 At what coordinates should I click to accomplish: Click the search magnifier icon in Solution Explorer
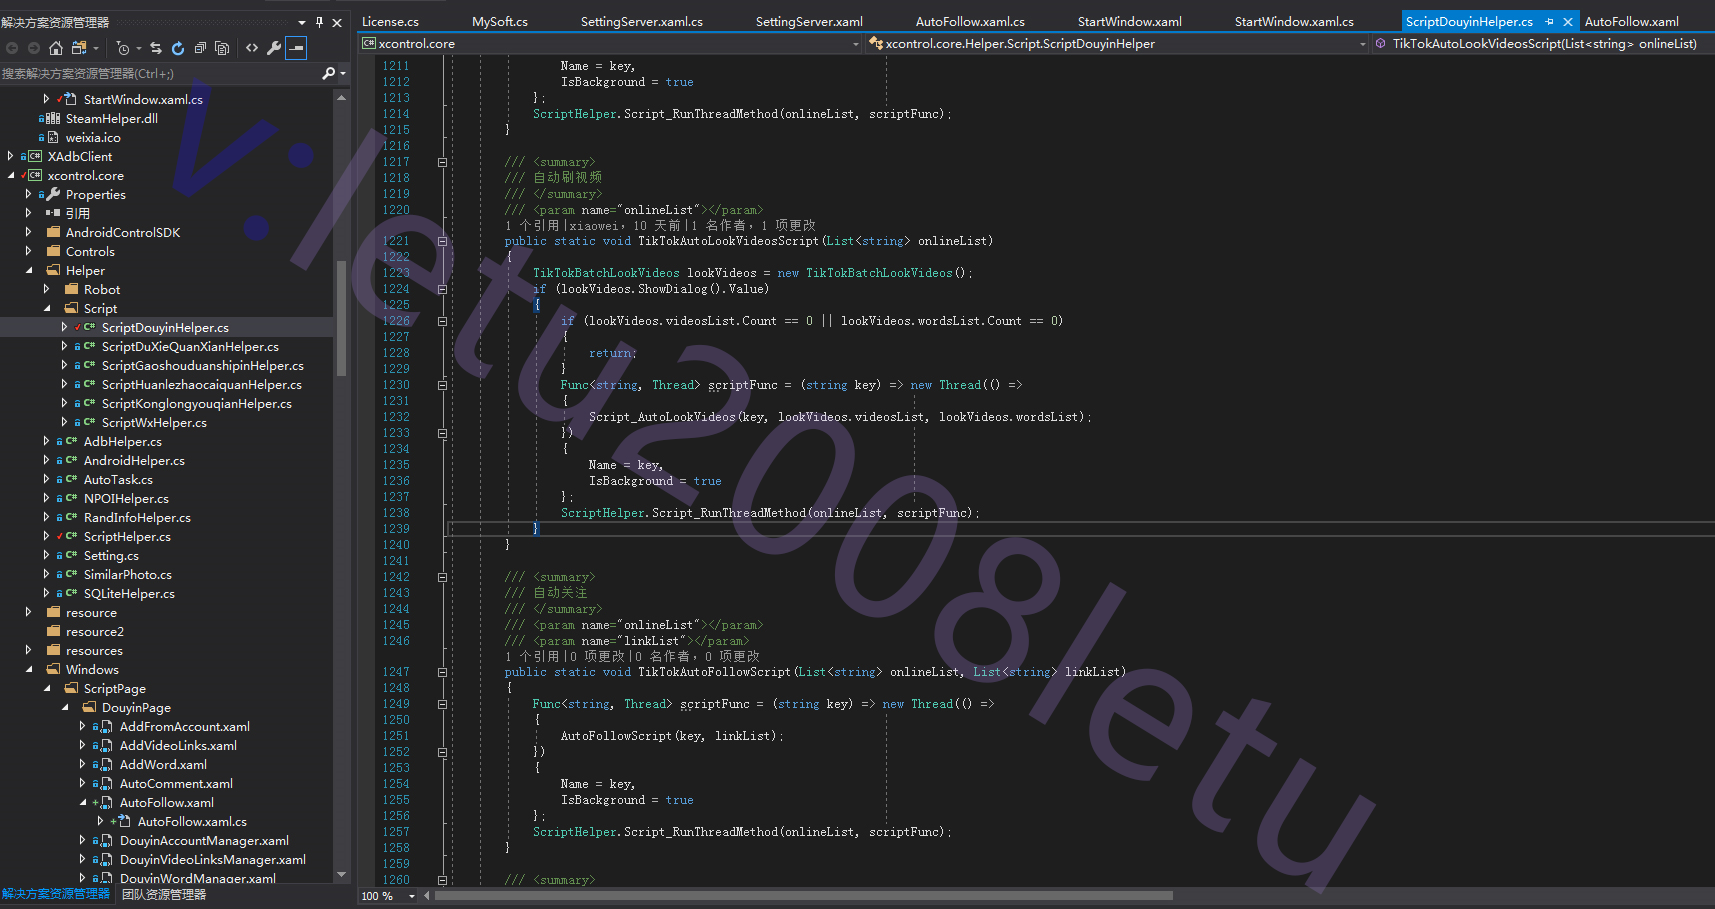click(x=328, y=73)
